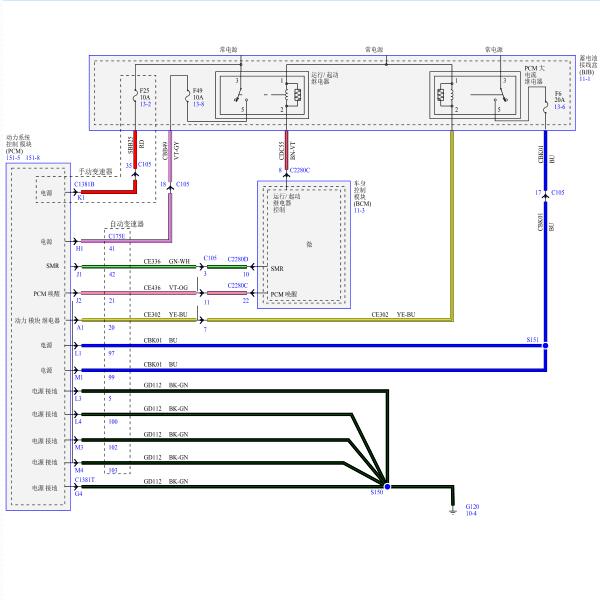This screenshot has height=600, width=600.
Task: Click pin label M4
Action: point(79,470)
